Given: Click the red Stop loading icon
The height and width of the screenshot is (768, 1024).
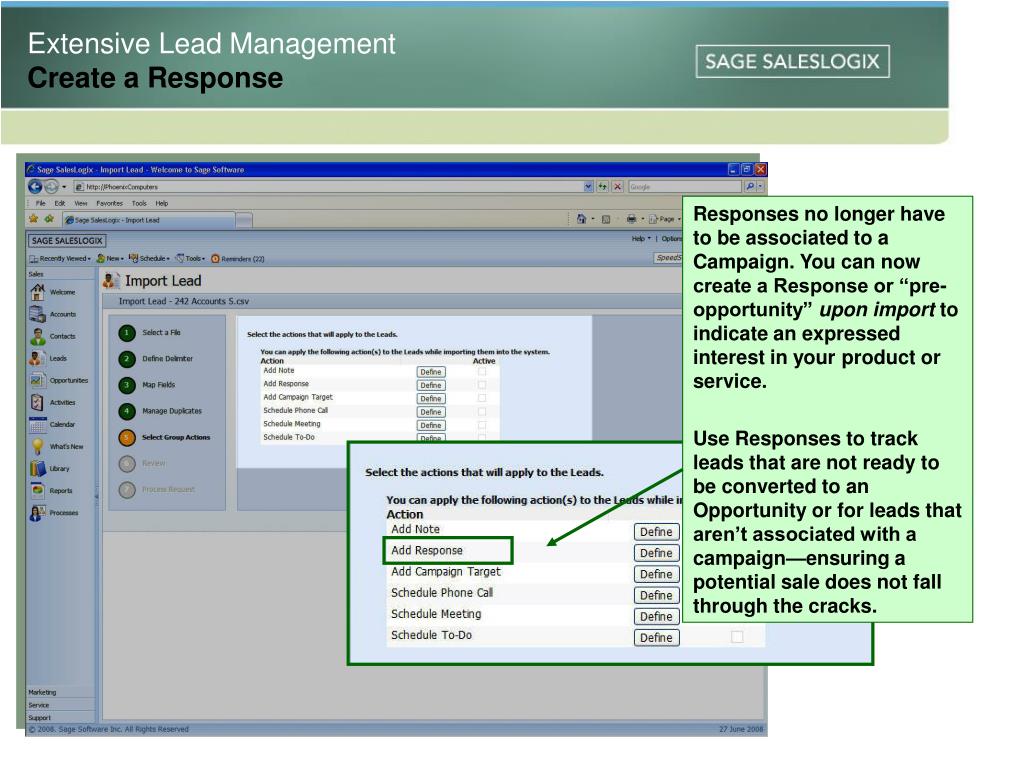Looking at the screenshot, I should tap(617, 187).
